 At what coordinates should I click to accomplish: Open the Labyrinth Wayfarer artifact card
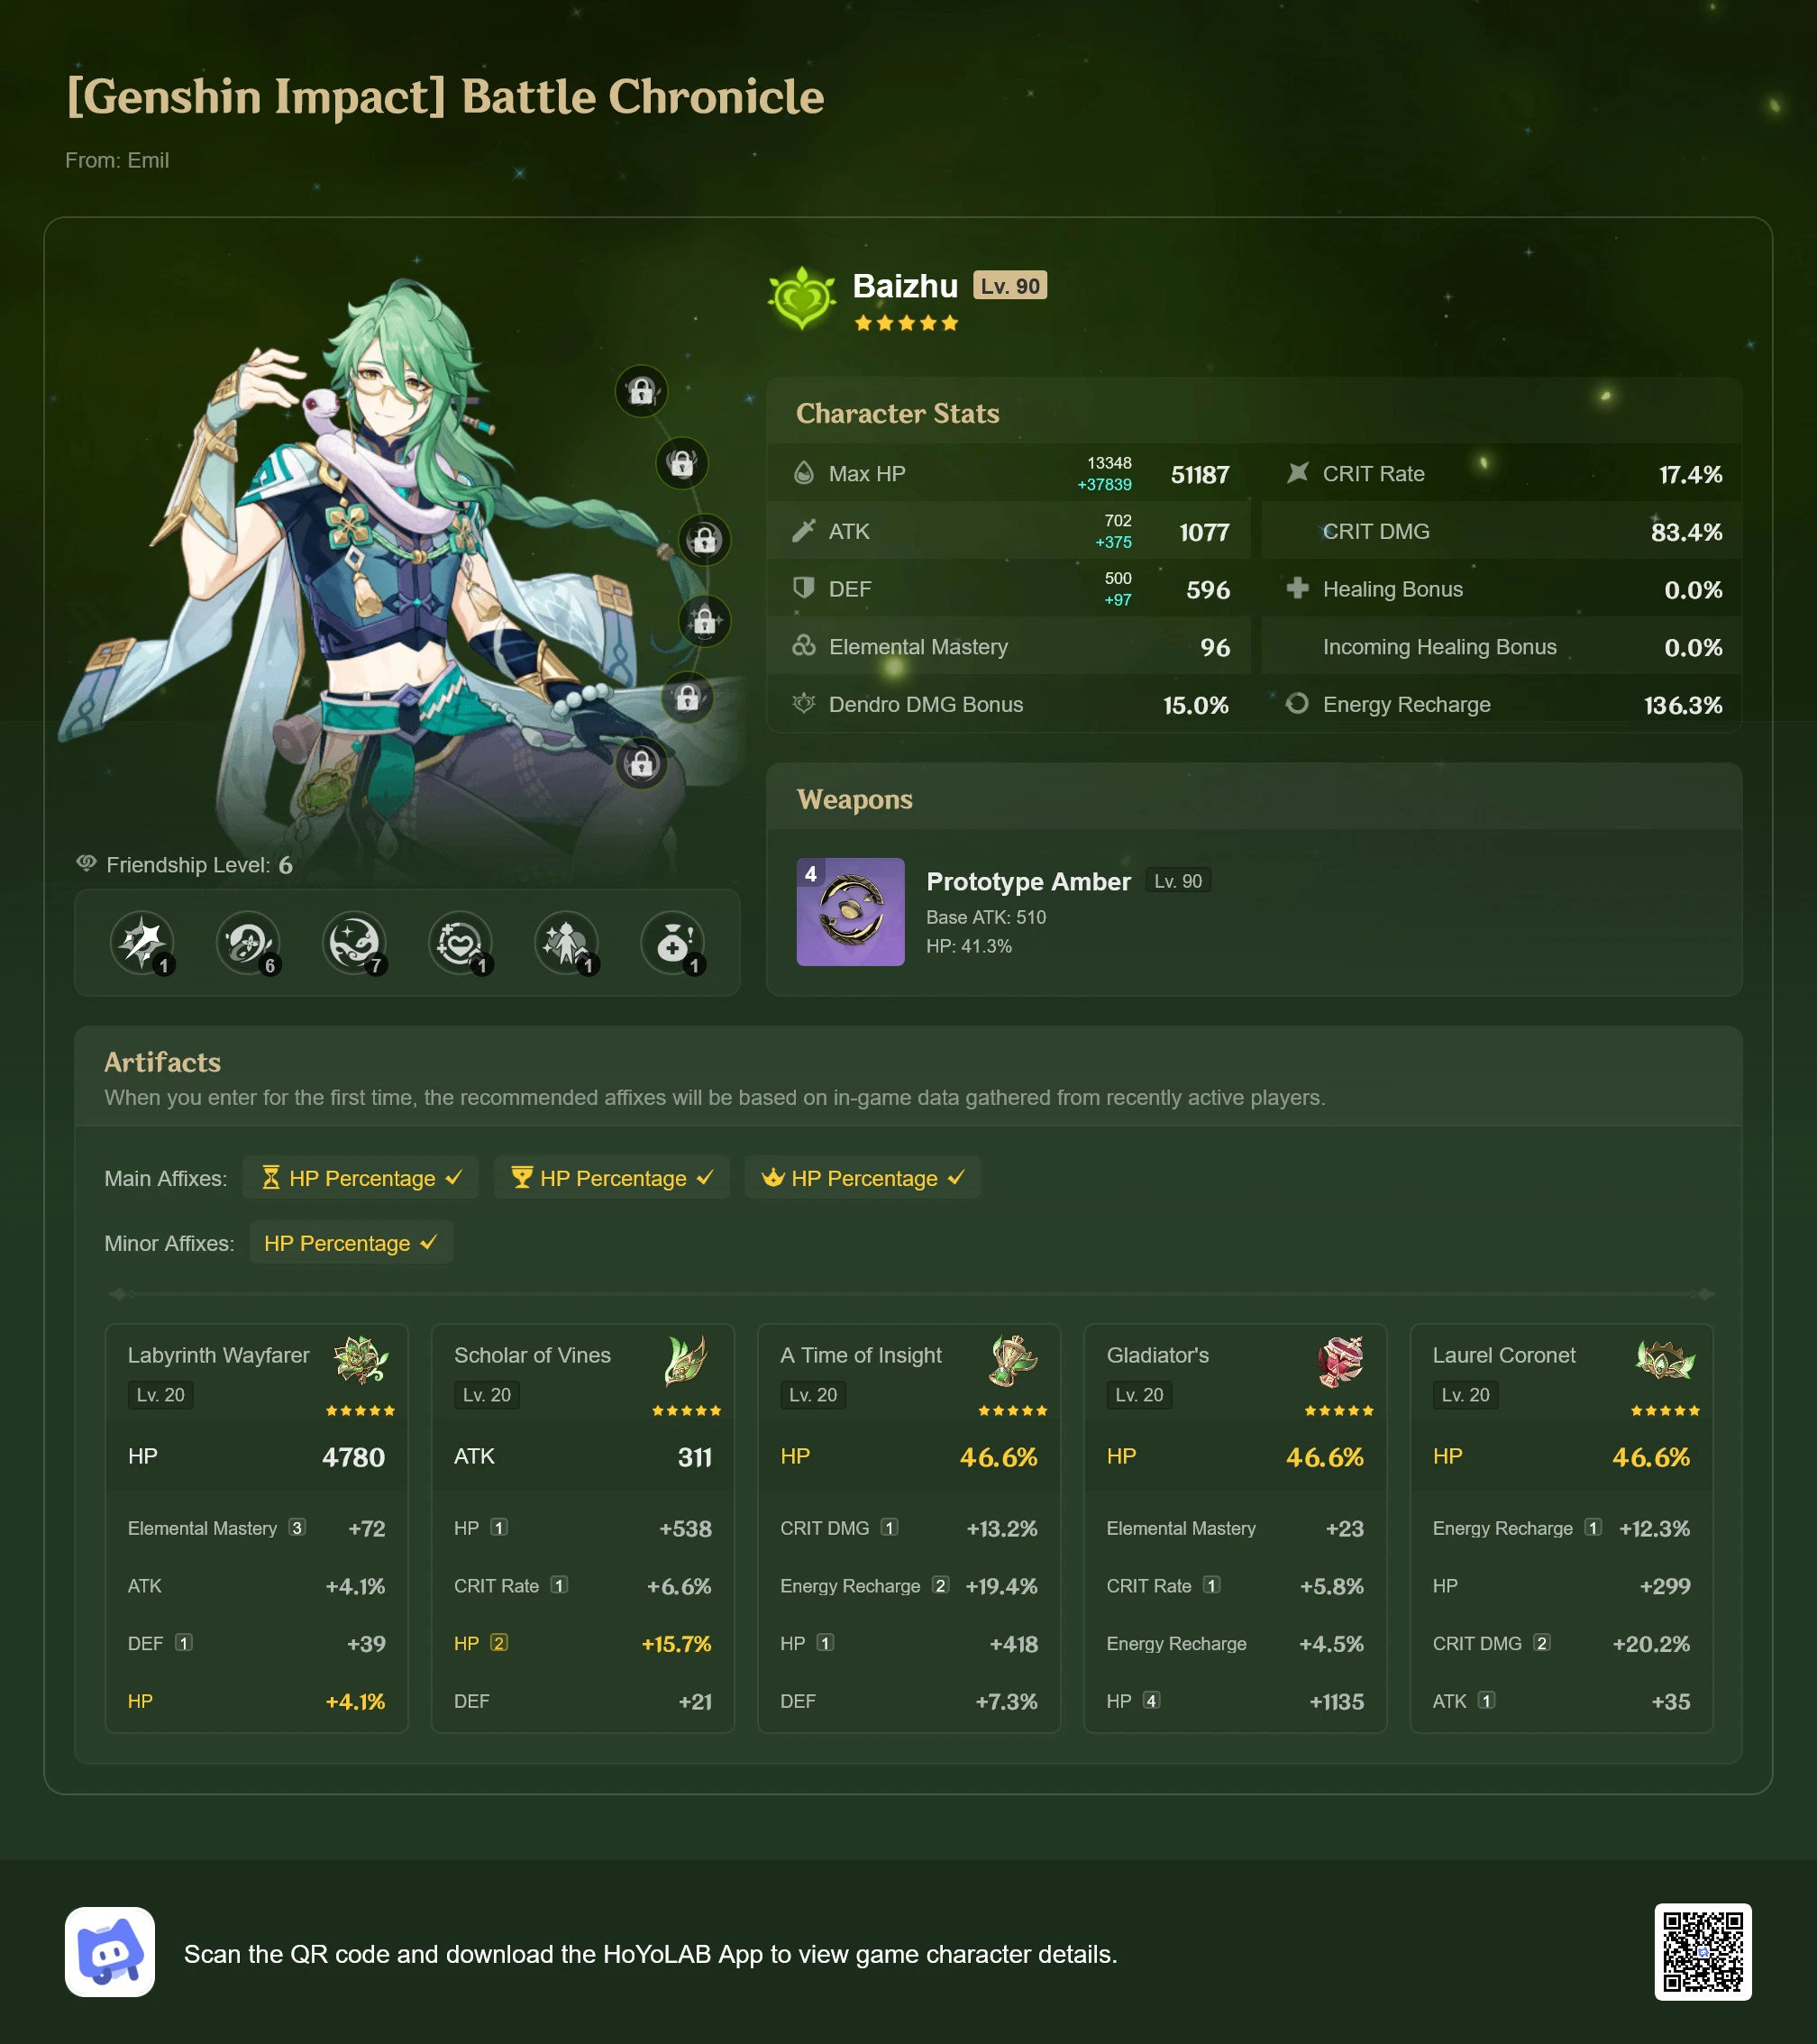(x=257, y=1527)
